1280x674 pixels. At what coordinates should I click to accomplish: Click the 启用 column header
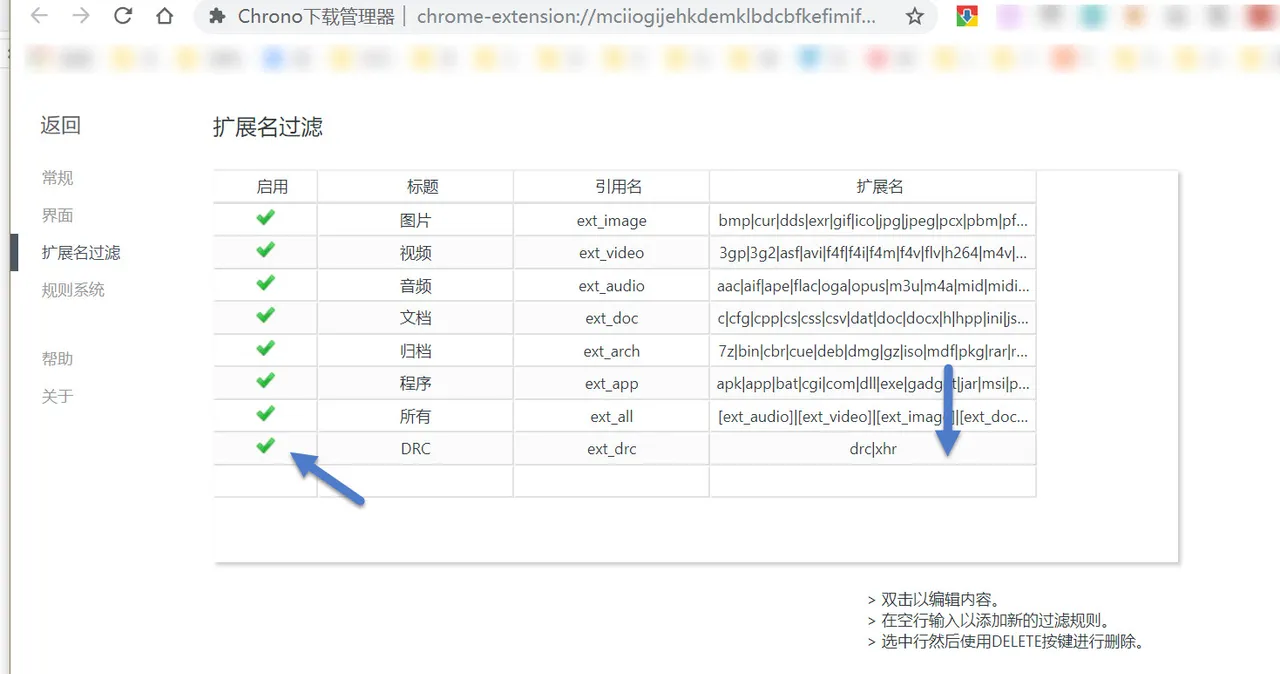click(266, 187)
